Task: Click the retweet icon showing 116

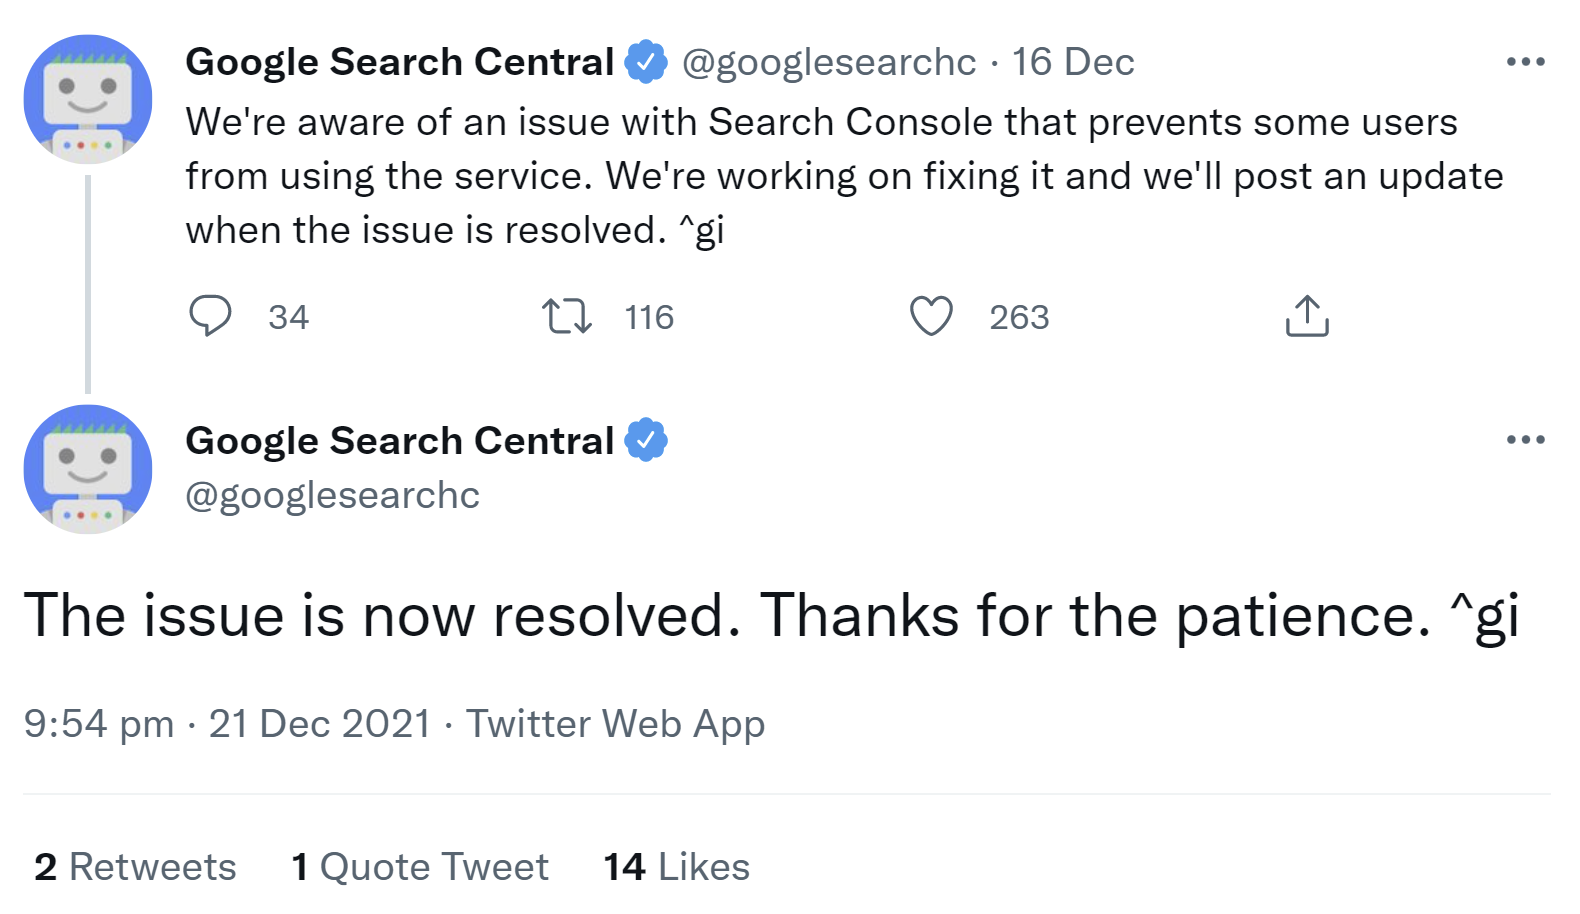Action: tap(566, 317)
